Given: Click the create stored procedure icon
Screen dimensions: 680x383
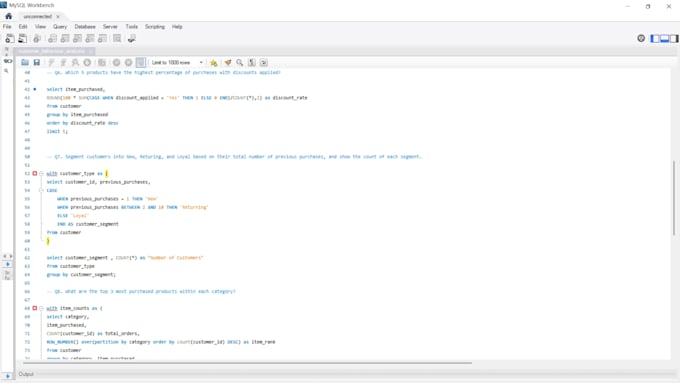Looking at the screenshot, I should click(90, 39).
